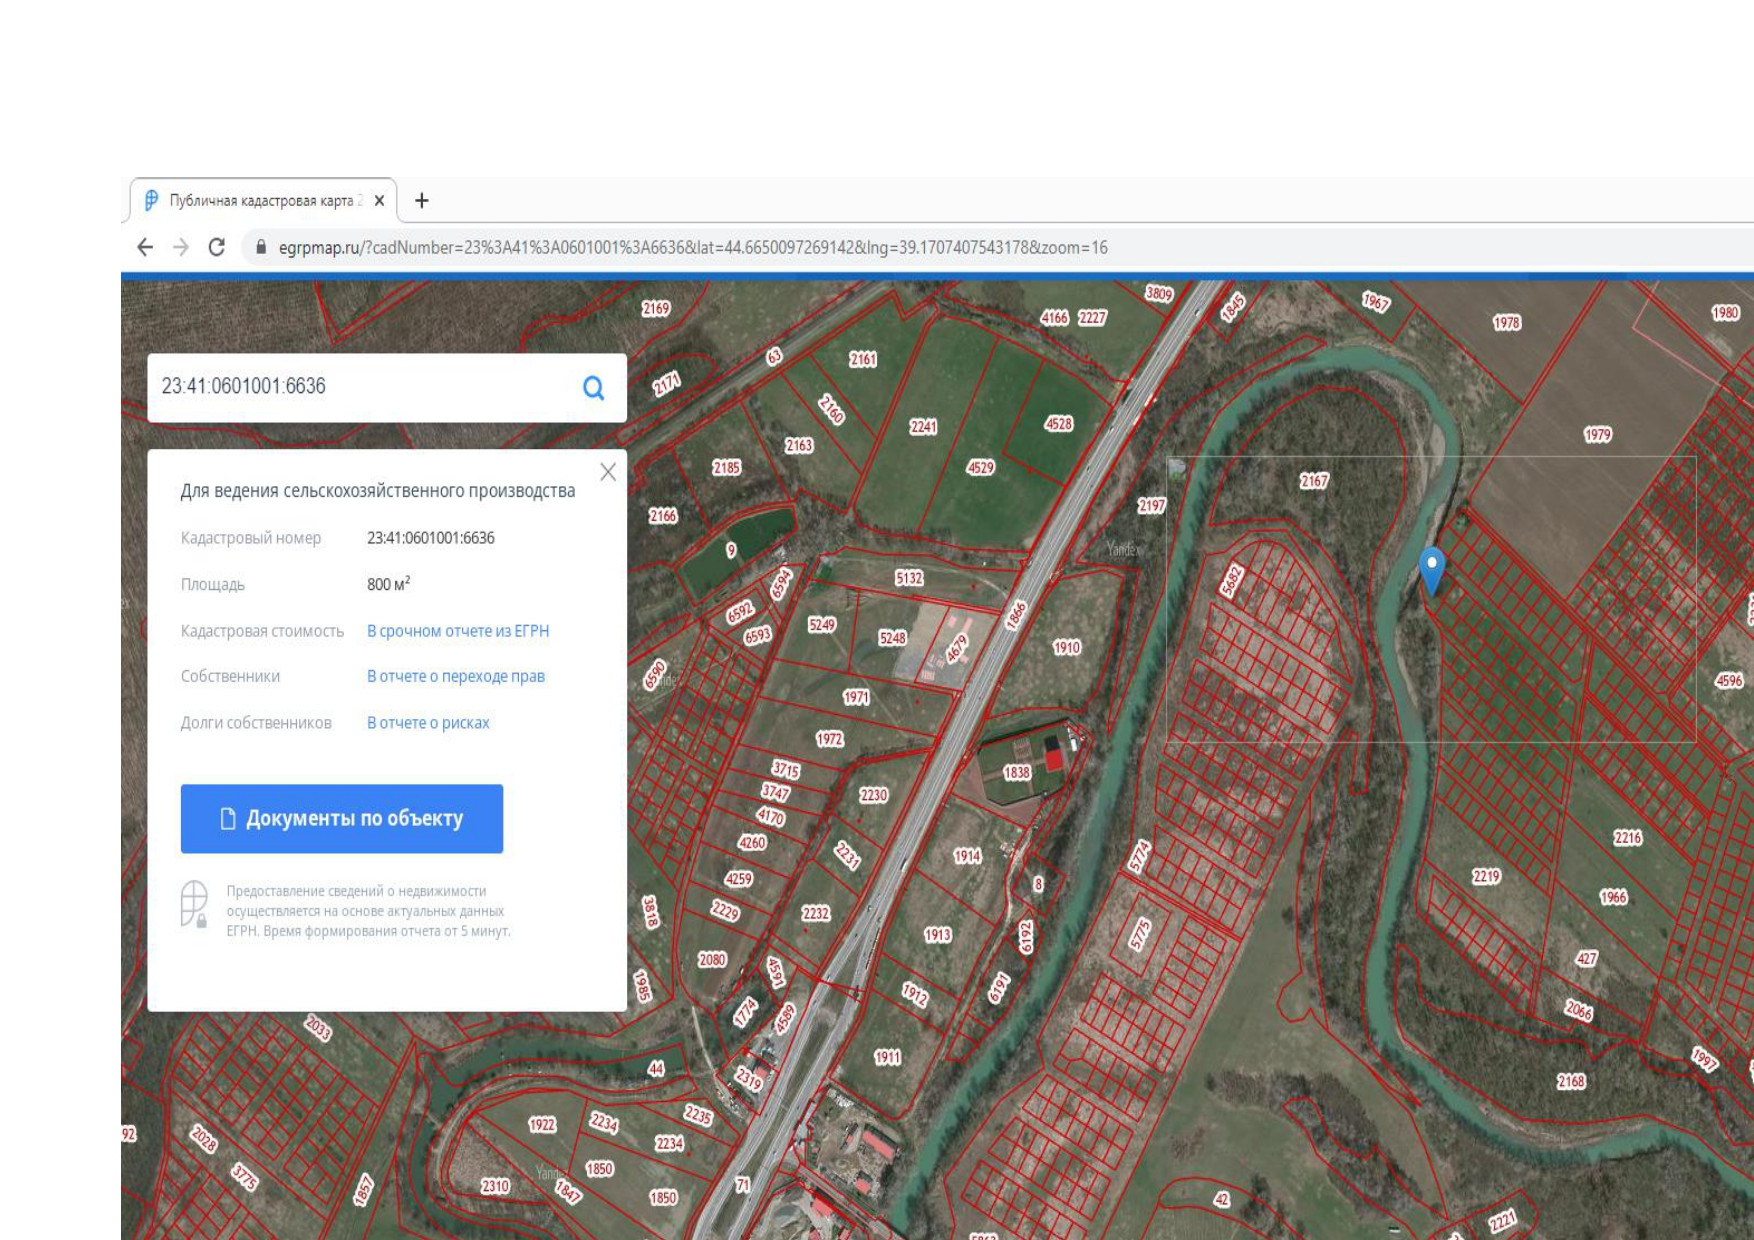This screenshot has height=1240, width=1754.
Task: Click parcel label 1978 on the map
Action: (1506, 323)
